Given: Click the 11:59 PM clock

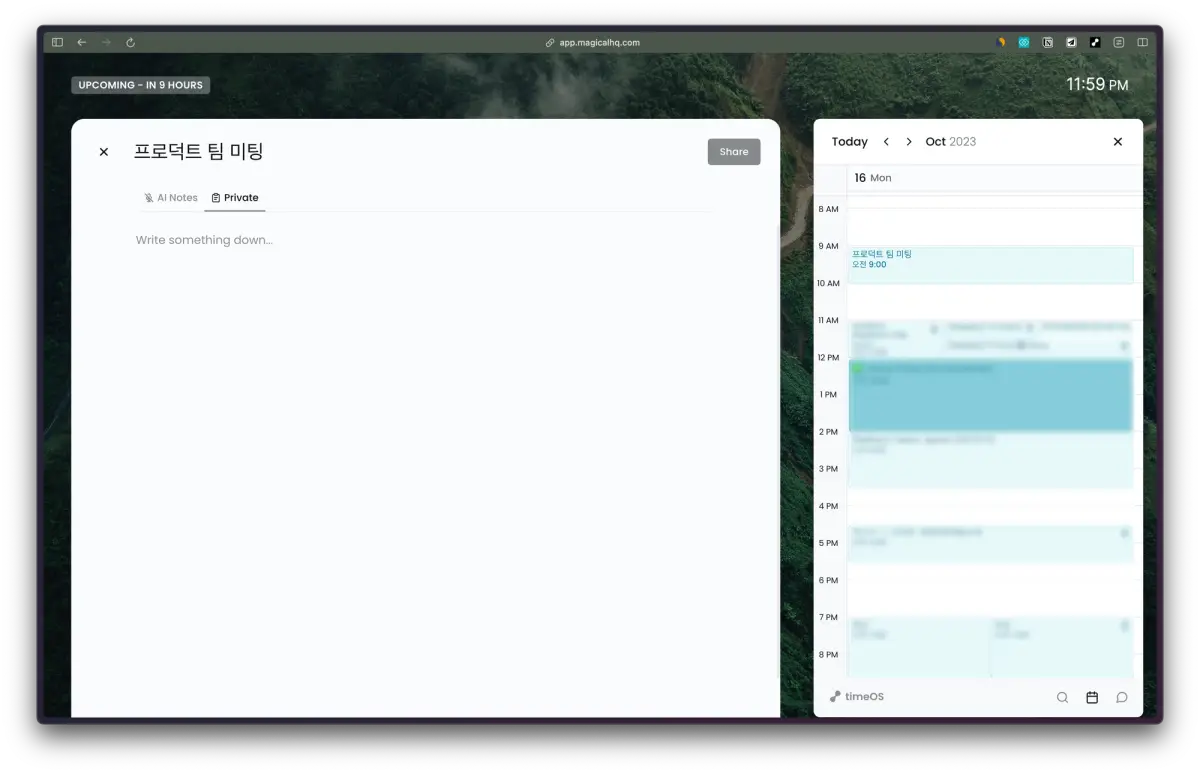Looking at the screenshot, I should pyautogui.click(x=1097, y=85).
